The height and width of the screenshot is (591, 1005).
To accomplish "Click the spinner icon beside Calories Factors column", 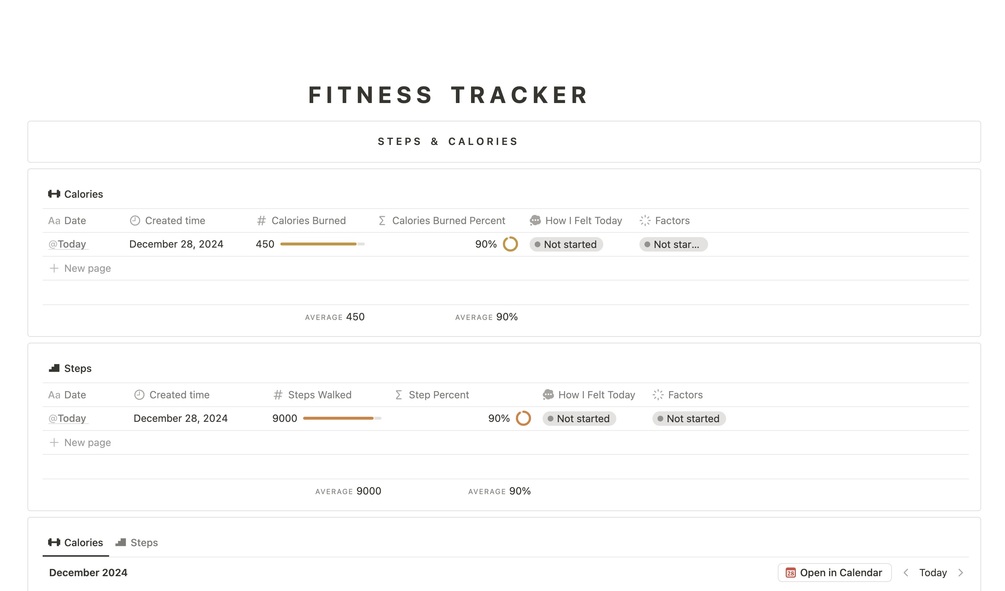I will point(645,221).
